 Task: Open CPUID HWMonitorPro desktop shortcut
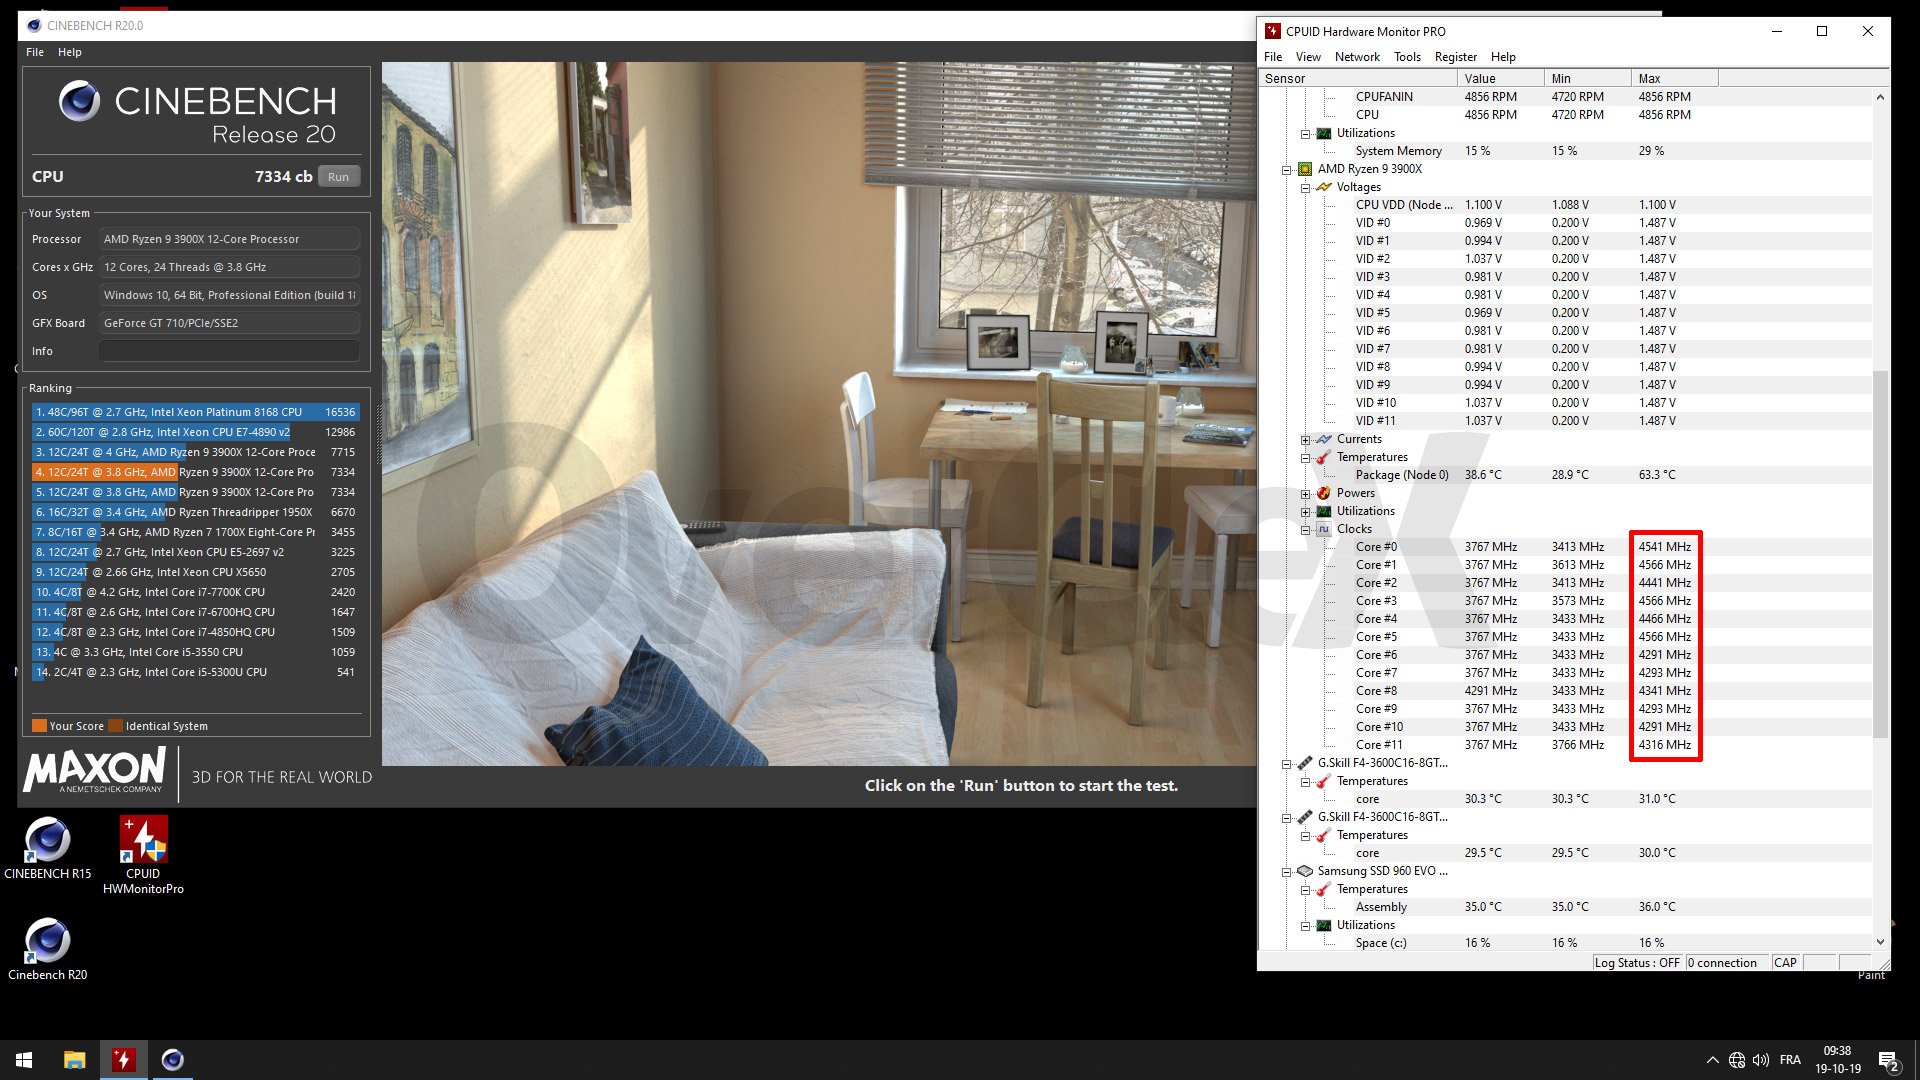[x=143, y=855]
